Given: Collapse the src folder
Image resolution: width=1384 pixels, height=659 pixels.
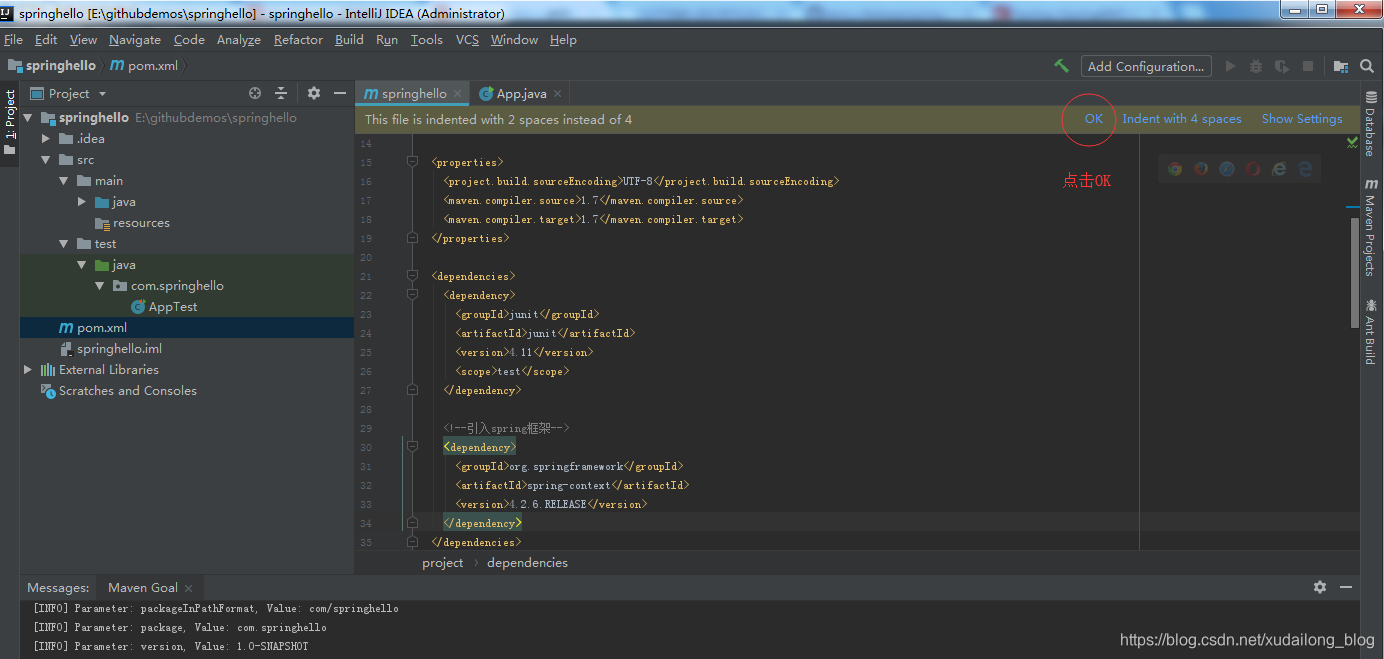Looking at the screenshot, I should click(x=46, y=160).
